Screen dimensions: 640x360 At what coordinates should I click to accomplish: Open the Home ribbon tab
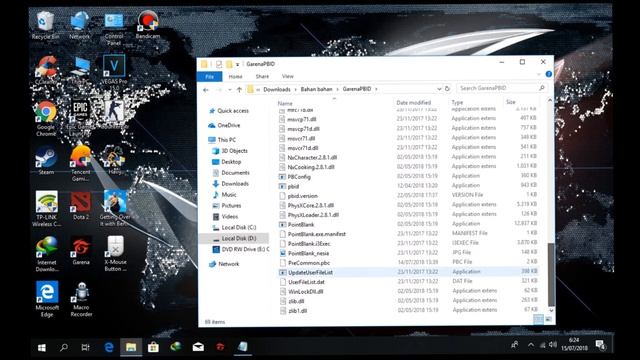click(236, 76)
